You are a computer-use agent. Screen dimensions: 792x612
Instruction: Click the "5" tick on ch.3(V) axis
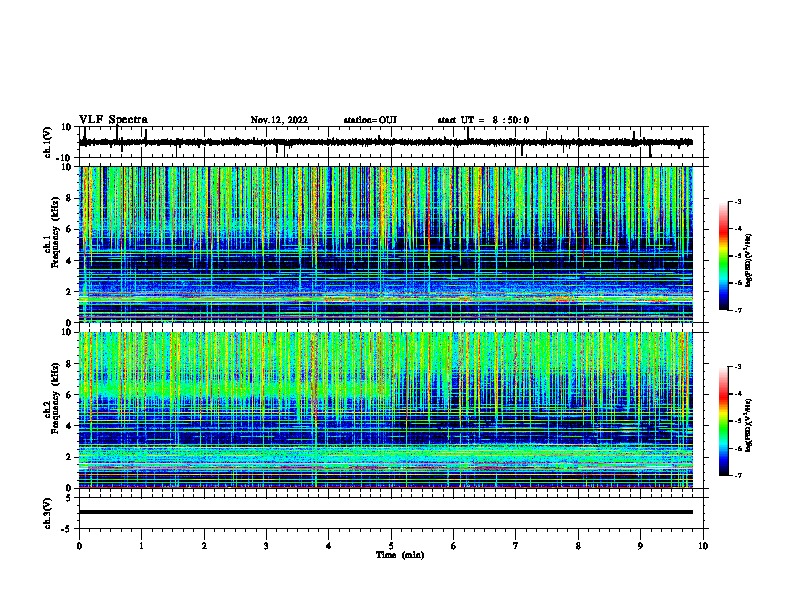[x=70, y=498]
